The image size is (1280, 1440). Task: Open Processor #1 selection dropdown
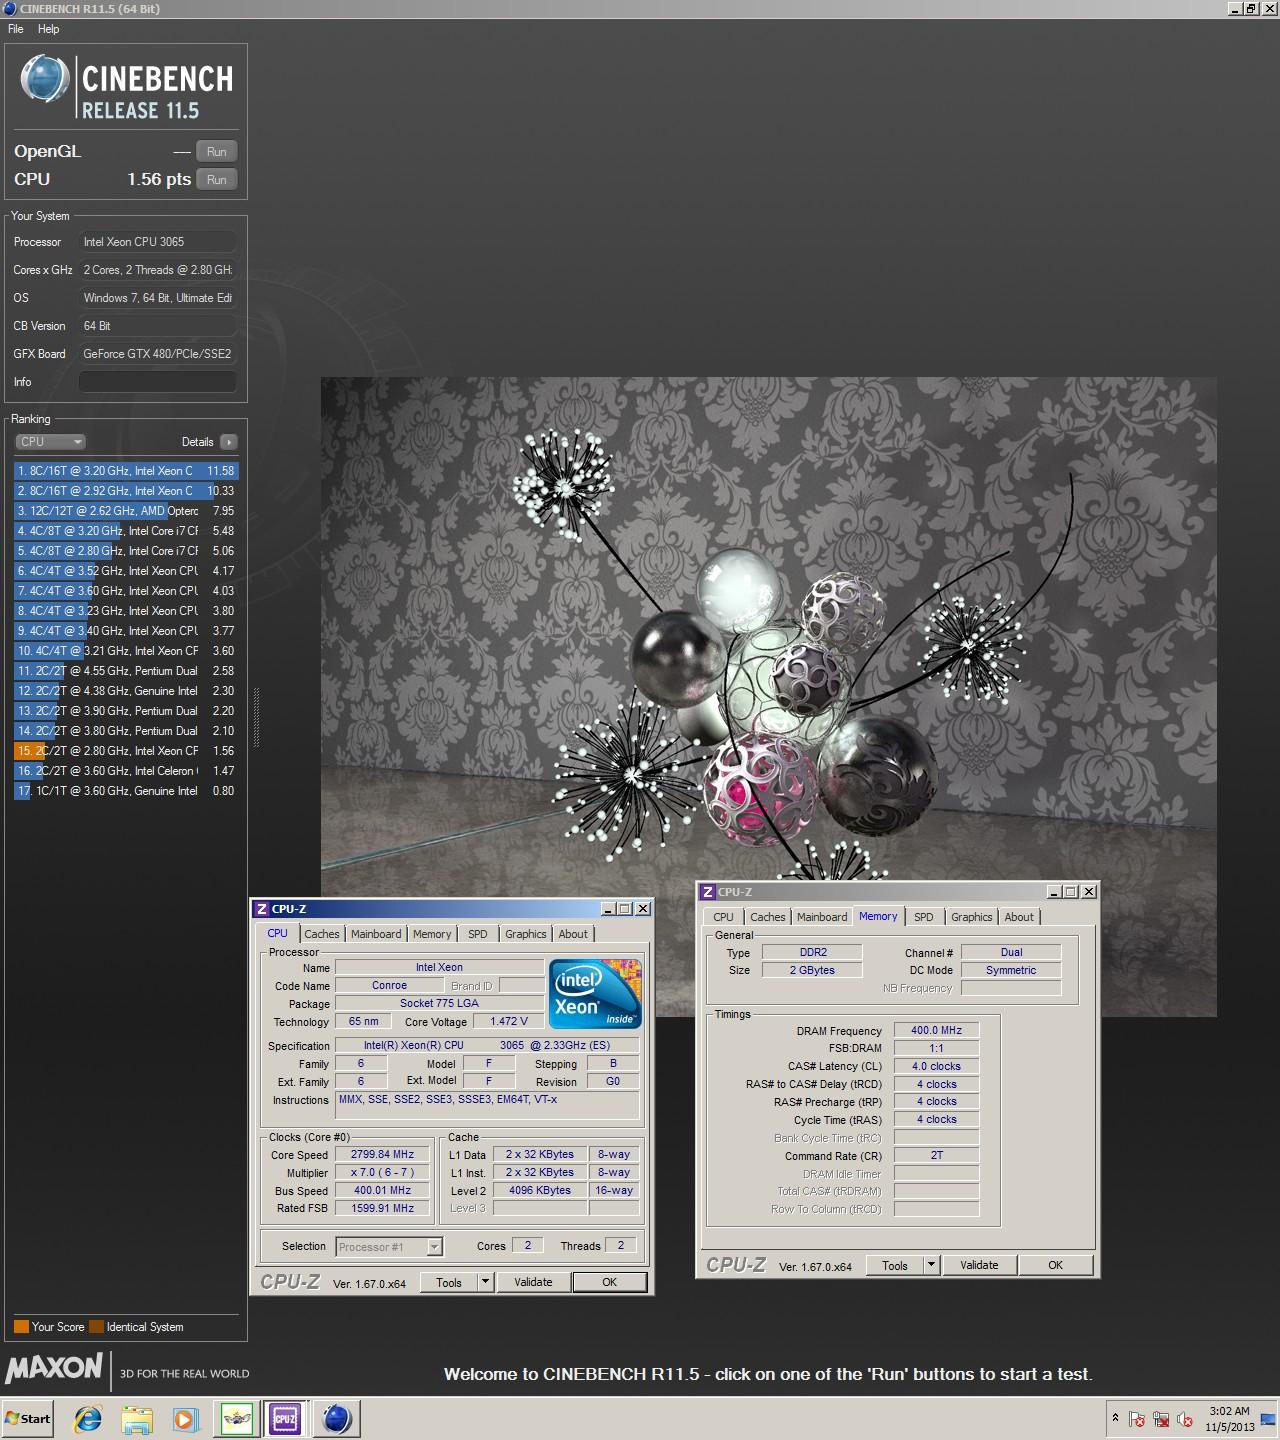coord(389,1247)
